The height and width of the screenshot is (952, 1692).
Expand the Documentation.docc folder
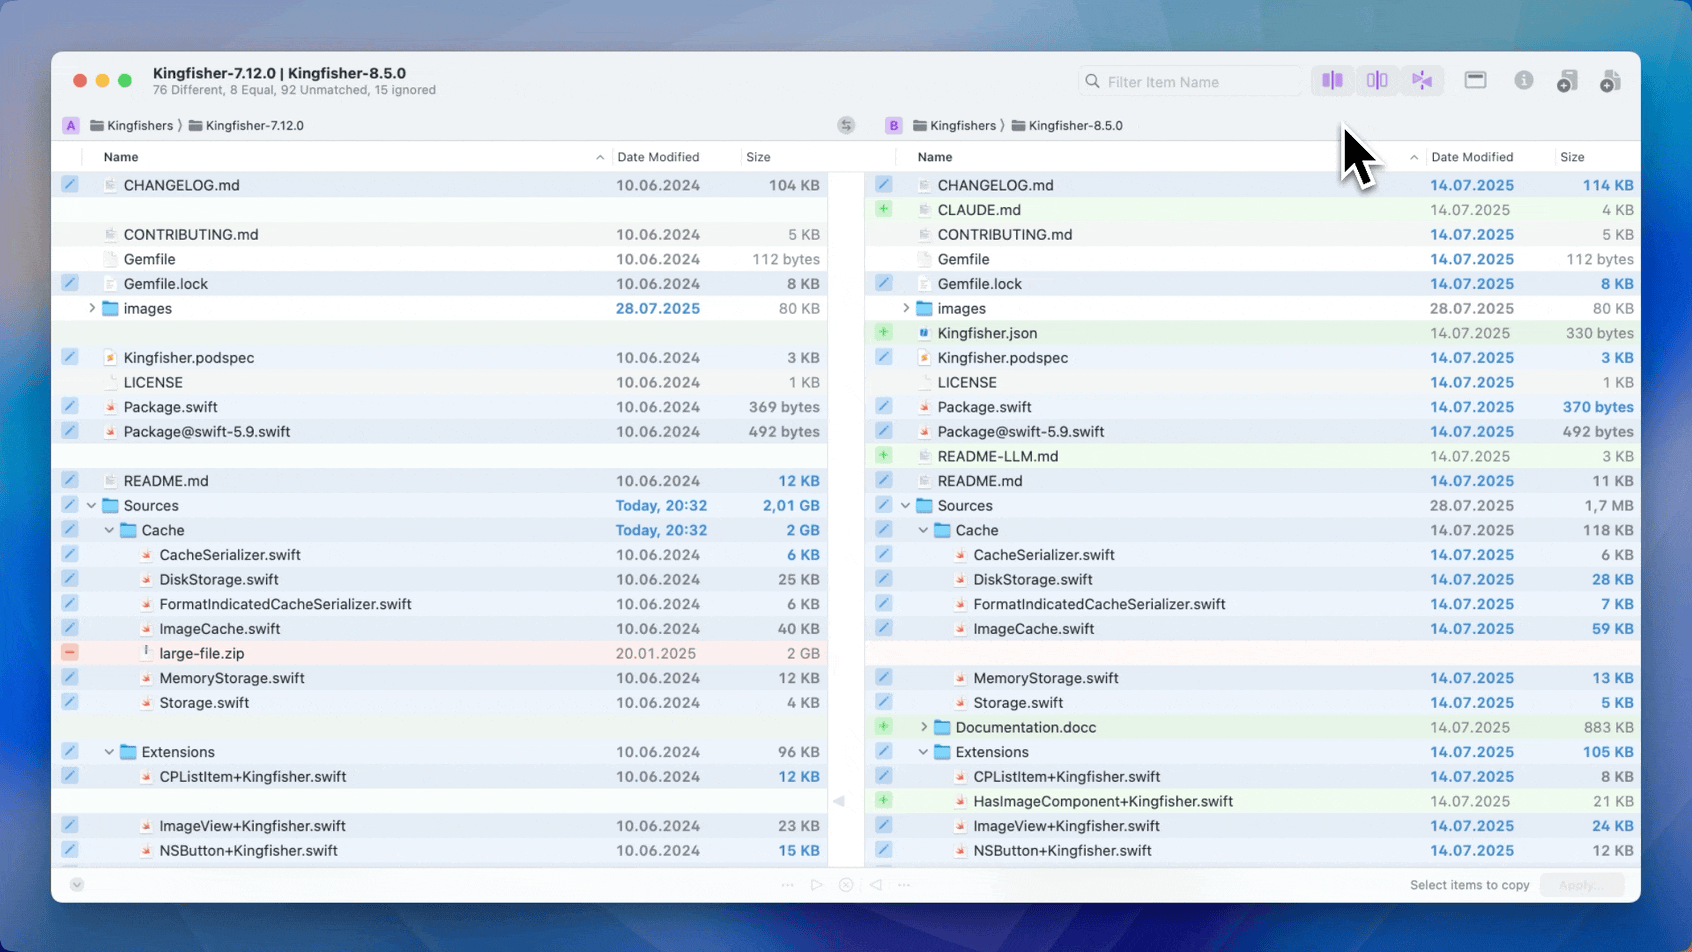click(924, 727)
